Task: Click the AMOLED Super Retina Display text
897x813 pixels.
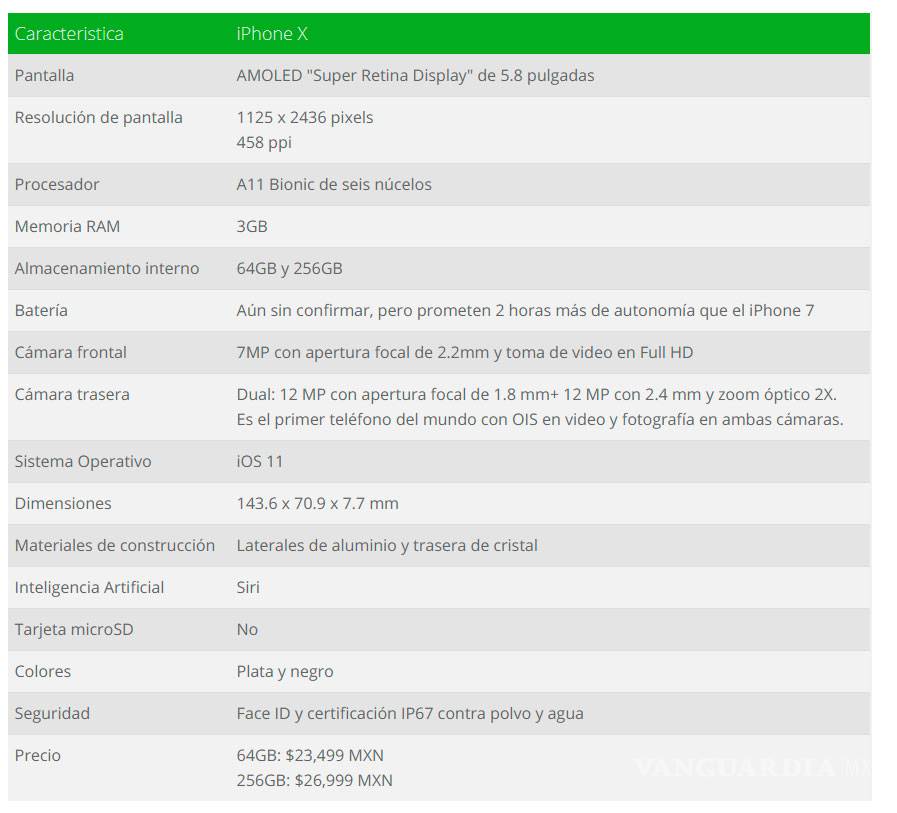Action: pyautogui.click(x=415, y=75)
